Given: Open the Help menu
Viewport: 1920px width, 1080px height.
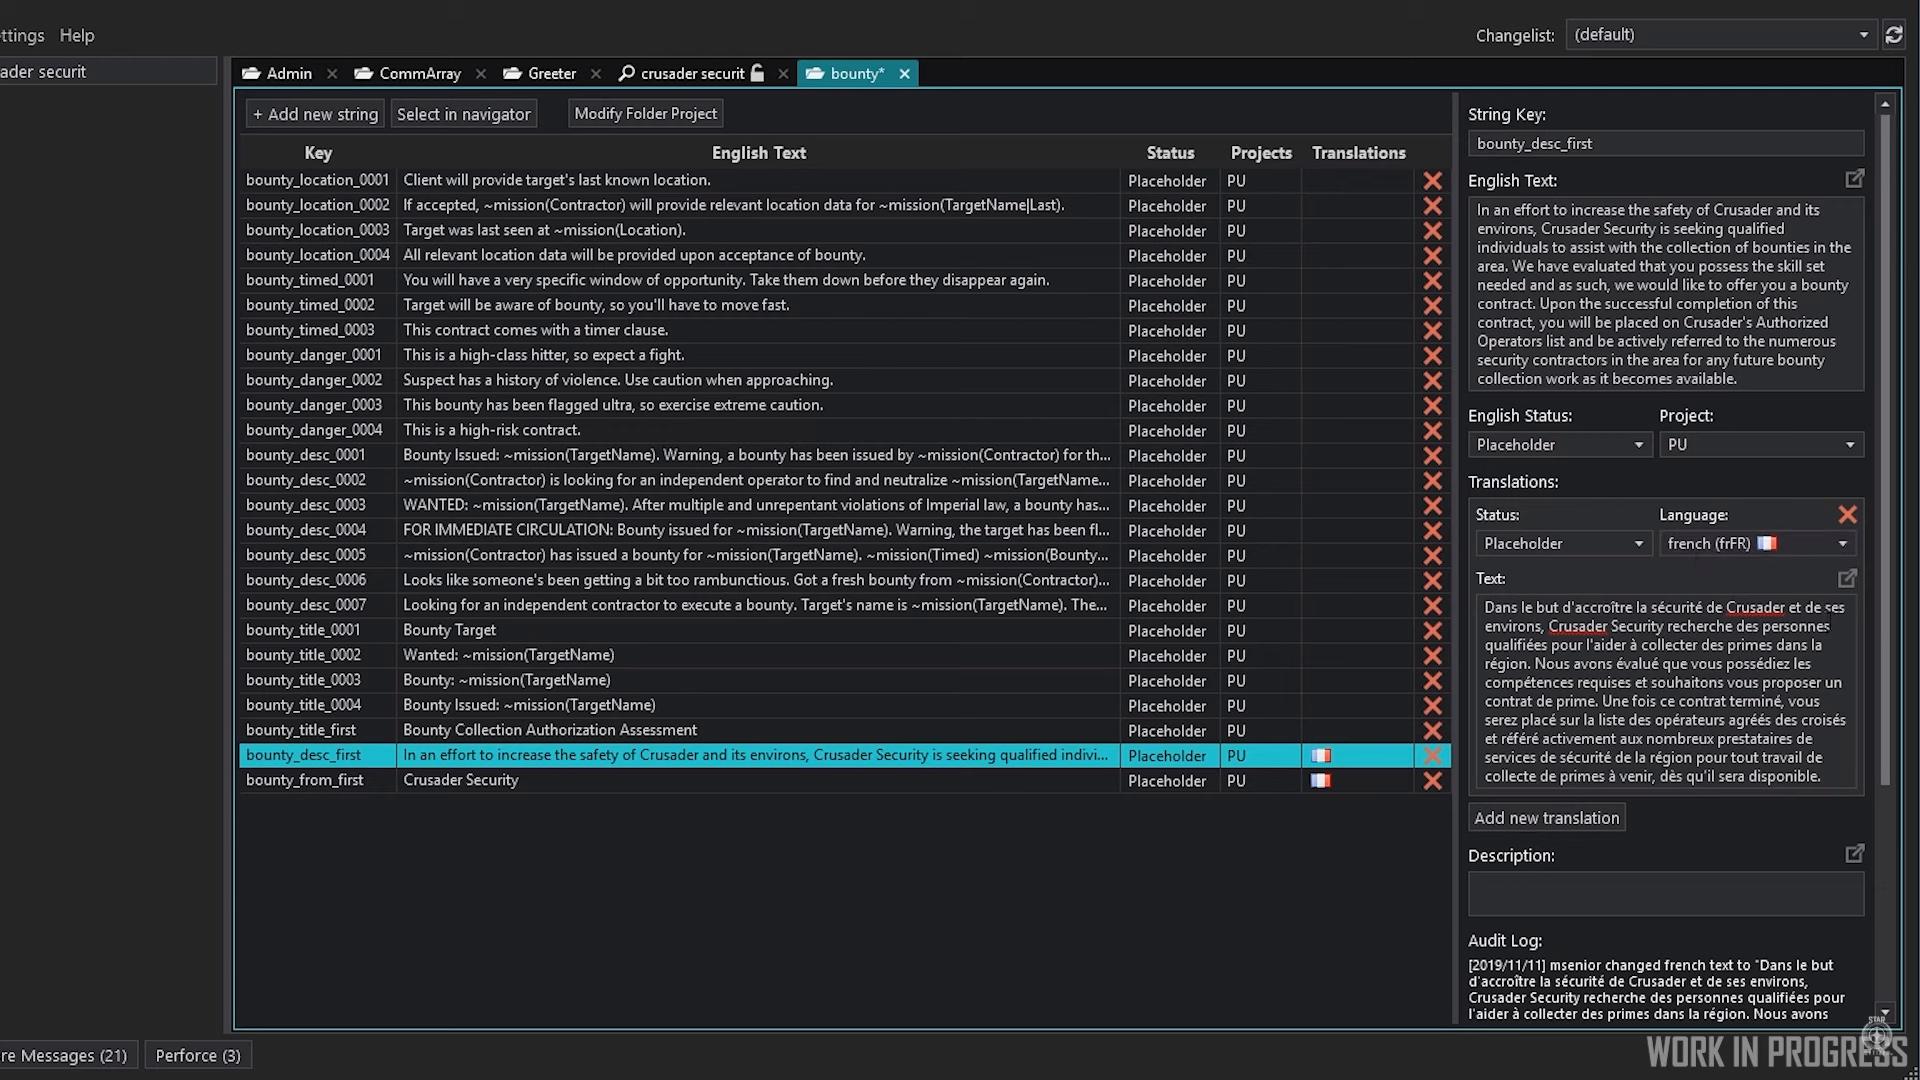Looking at the screenshot, I should click(x=77, y=35).
